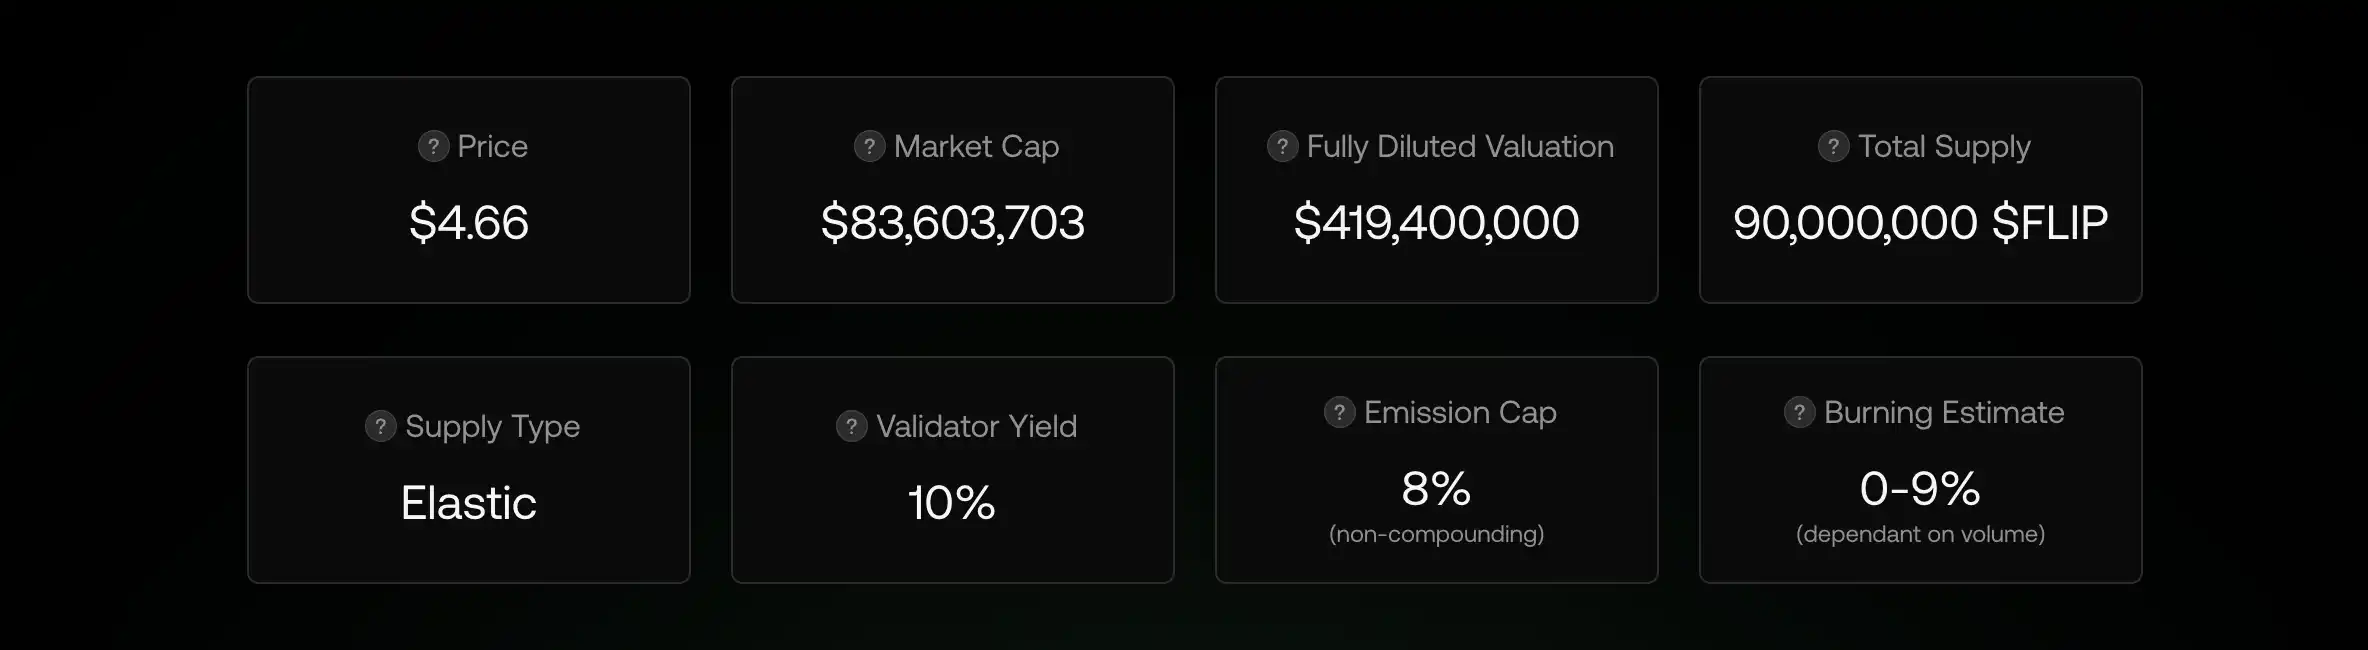Select the 8% emission cap value
The image size is (2368, 650).
(x=1436, y=489)
